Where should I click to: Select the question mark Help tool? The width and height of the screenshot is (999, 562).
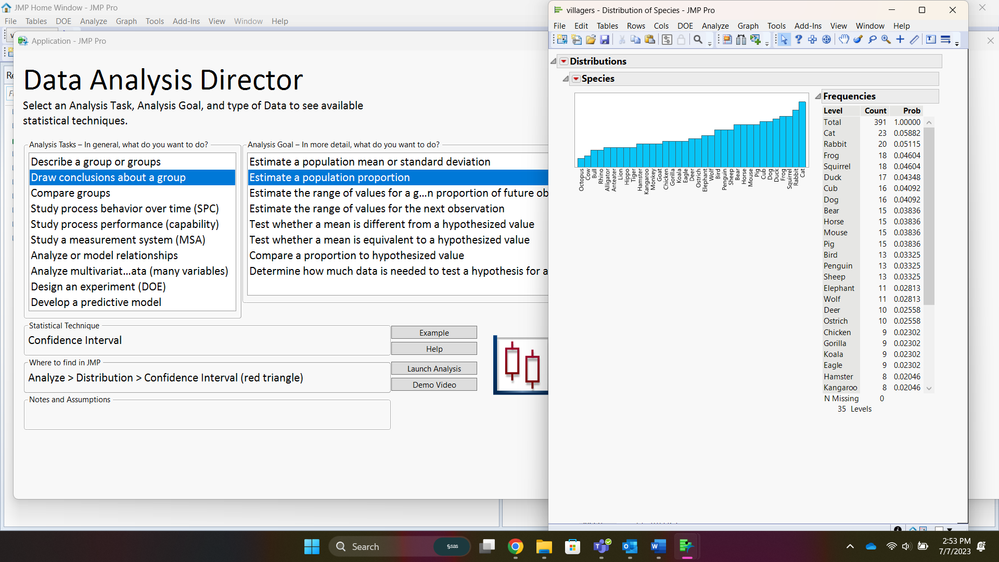point(798,40)
